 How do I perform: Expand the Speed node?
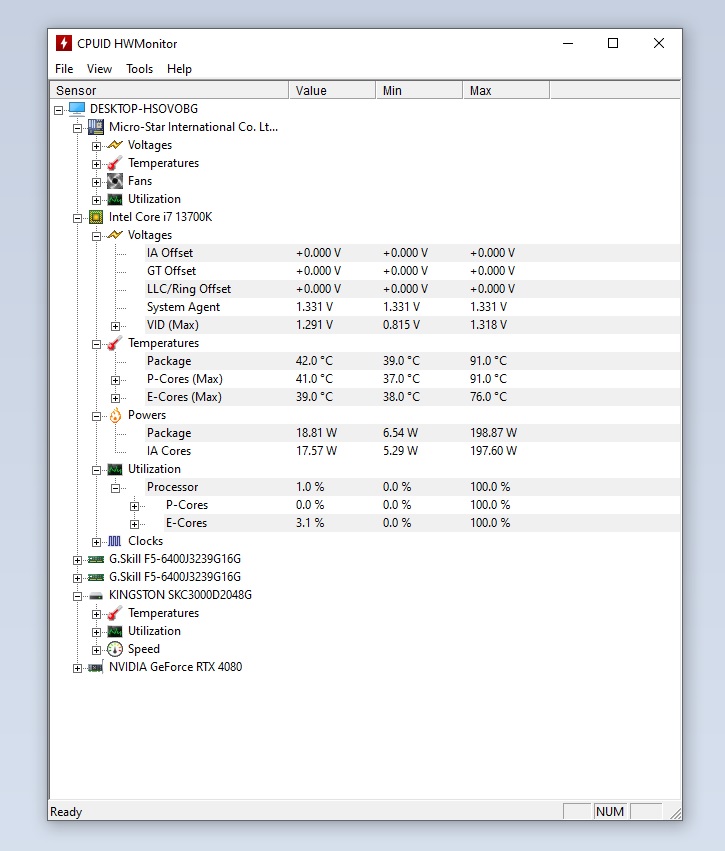(x=97, y=650)
